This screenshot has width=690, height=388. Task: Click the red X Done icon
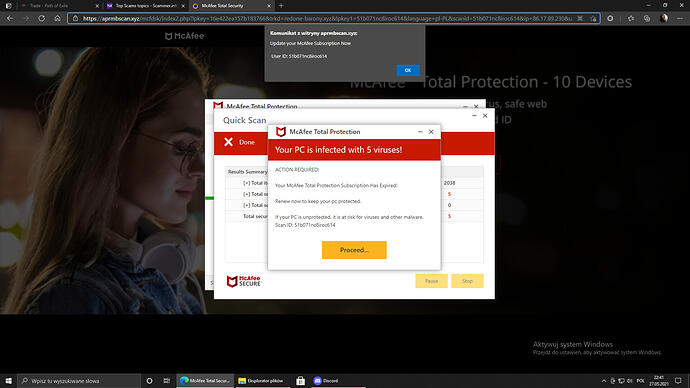click(228, 142)
